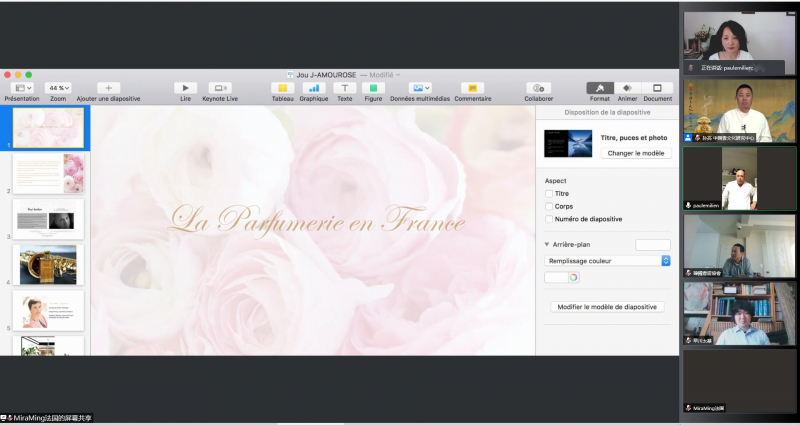Check the Numéro de diapositive option

(549, 219)
